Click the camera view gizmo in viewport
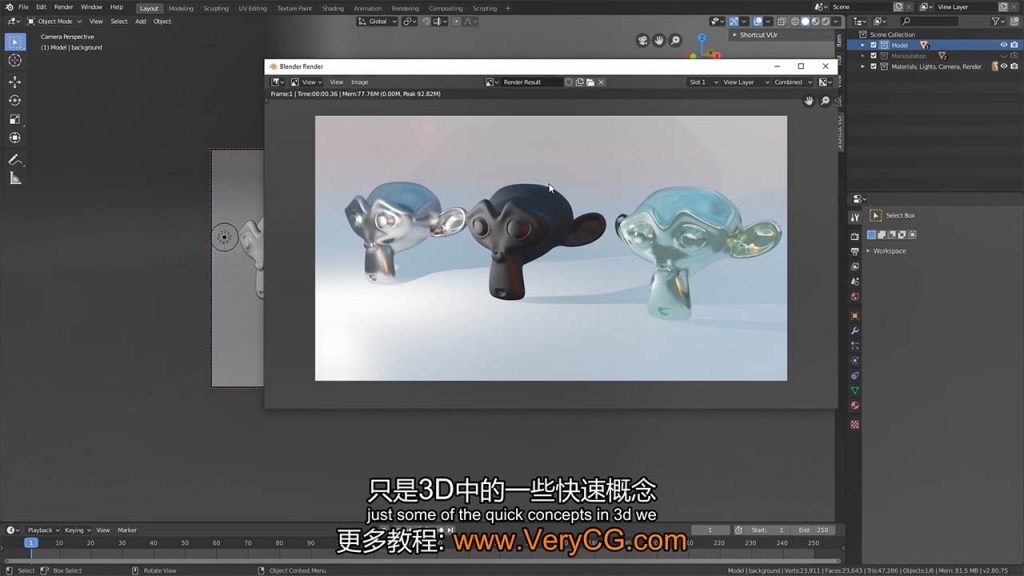 pyautogui.click(x=643, y=41)
